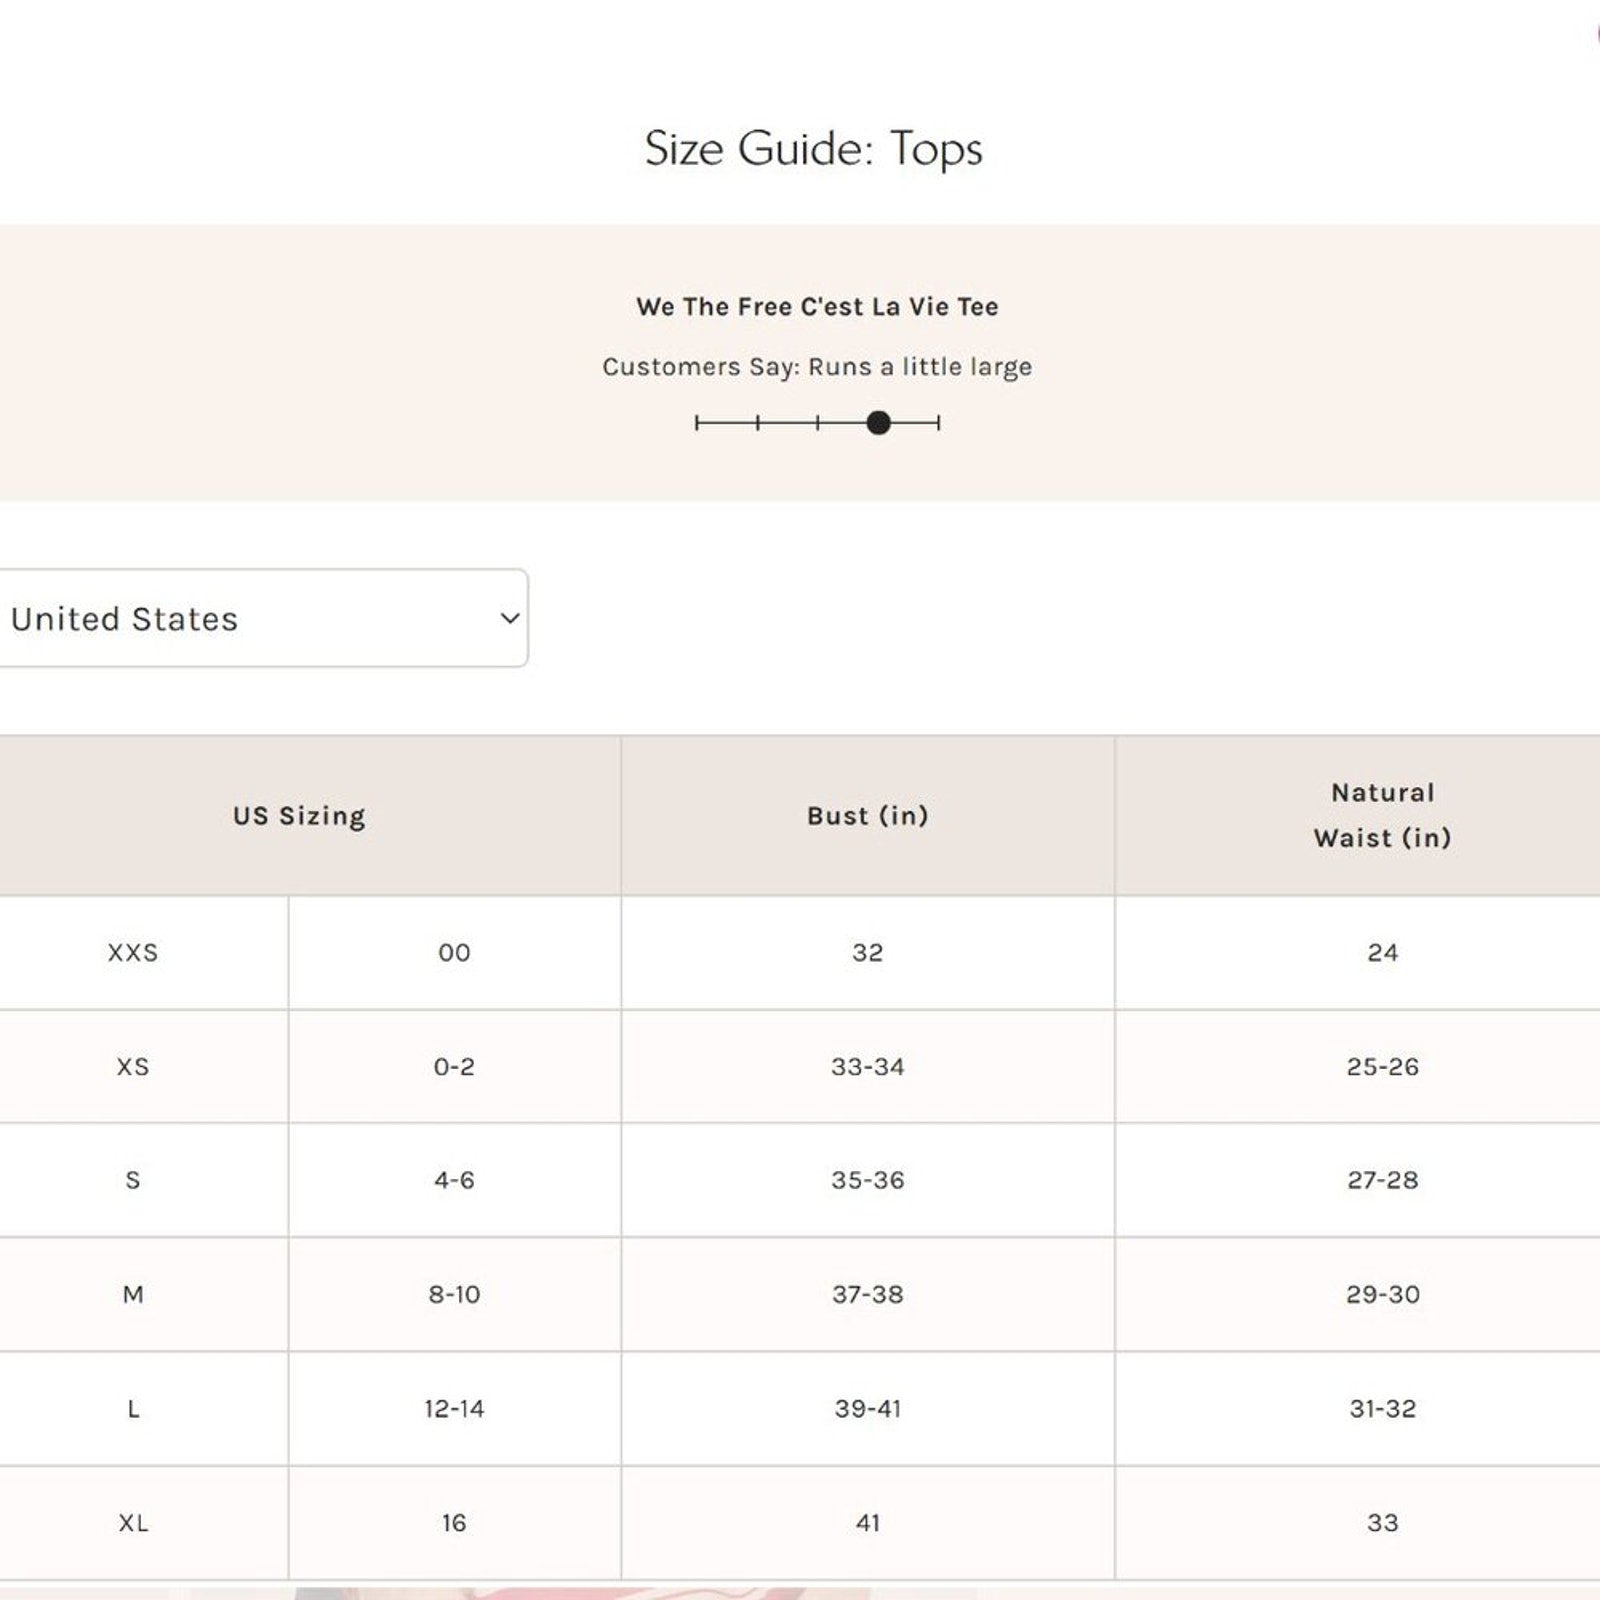Image resolution: width=1600 pixels, height=1600 pixels.
Task: Click the Size Guide: Tops heading
Action: 813,149
